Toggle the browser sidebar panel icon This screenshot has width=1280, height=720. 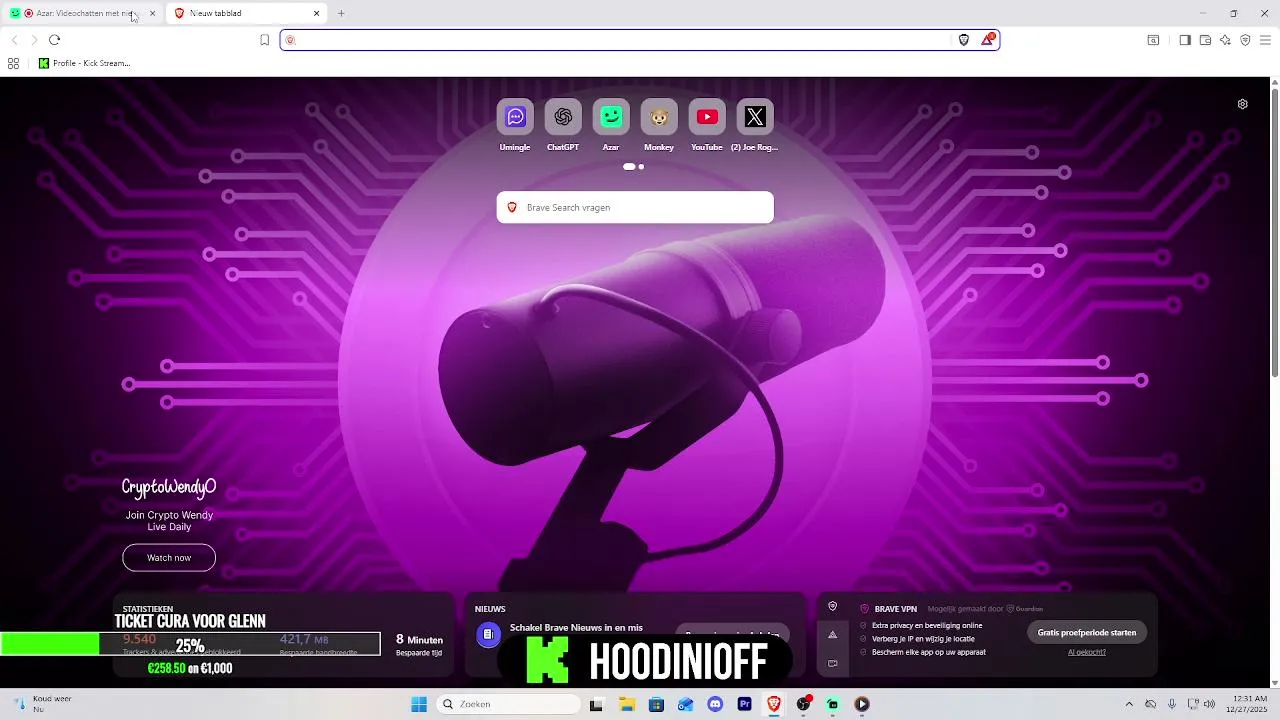tap(1185, 40)
